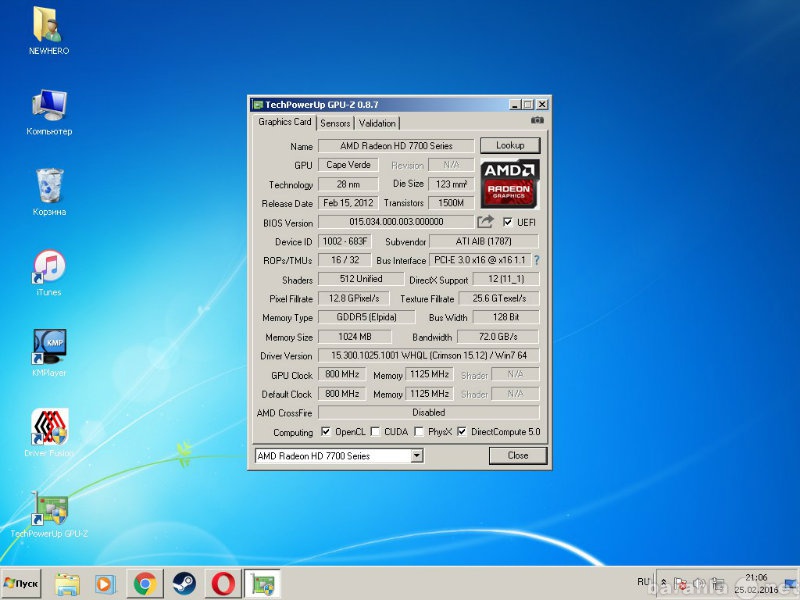
Task: Click the AMD CrossFire Disabled field
Action: [429, 412]
